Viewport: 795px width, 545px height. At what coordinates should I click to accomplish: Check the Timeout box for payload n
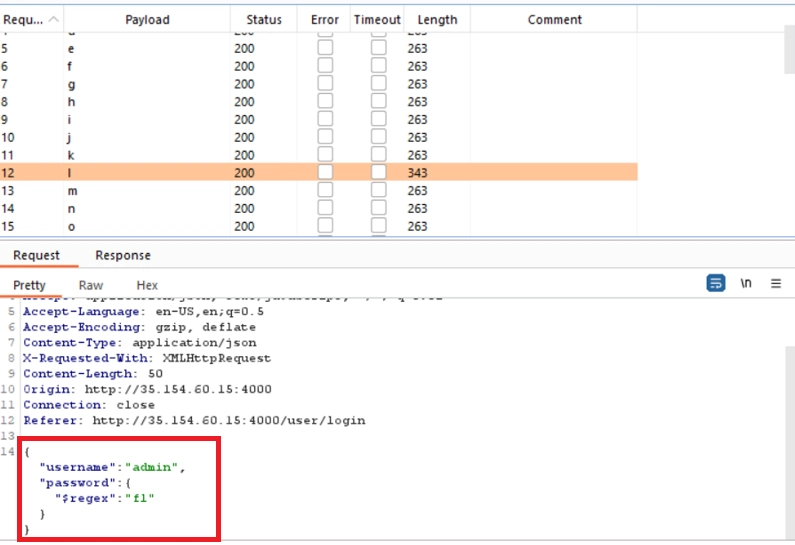click(x=378, y=208)
